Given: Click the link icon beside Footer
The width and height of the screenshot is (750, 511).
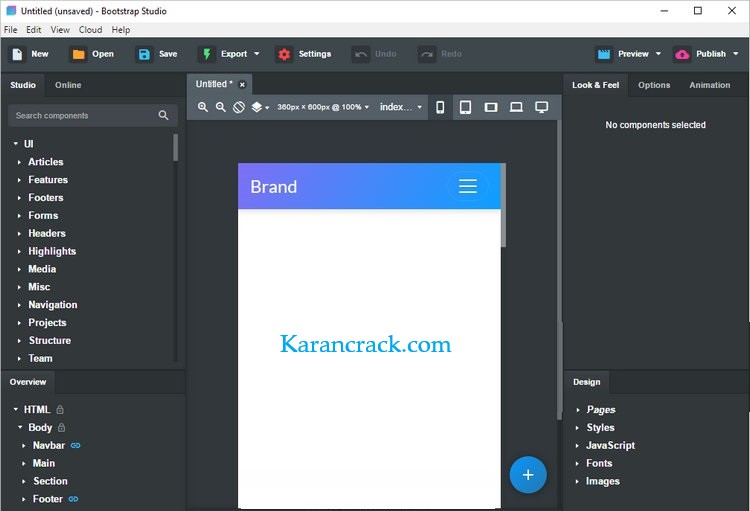Looking at the screenshot, I should point(73,499).
